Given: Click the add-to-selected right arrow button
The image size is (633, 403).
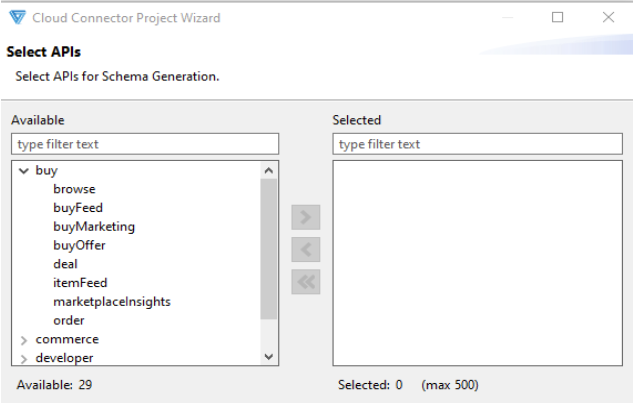Looking at the screenshot, I should point(306,217).
